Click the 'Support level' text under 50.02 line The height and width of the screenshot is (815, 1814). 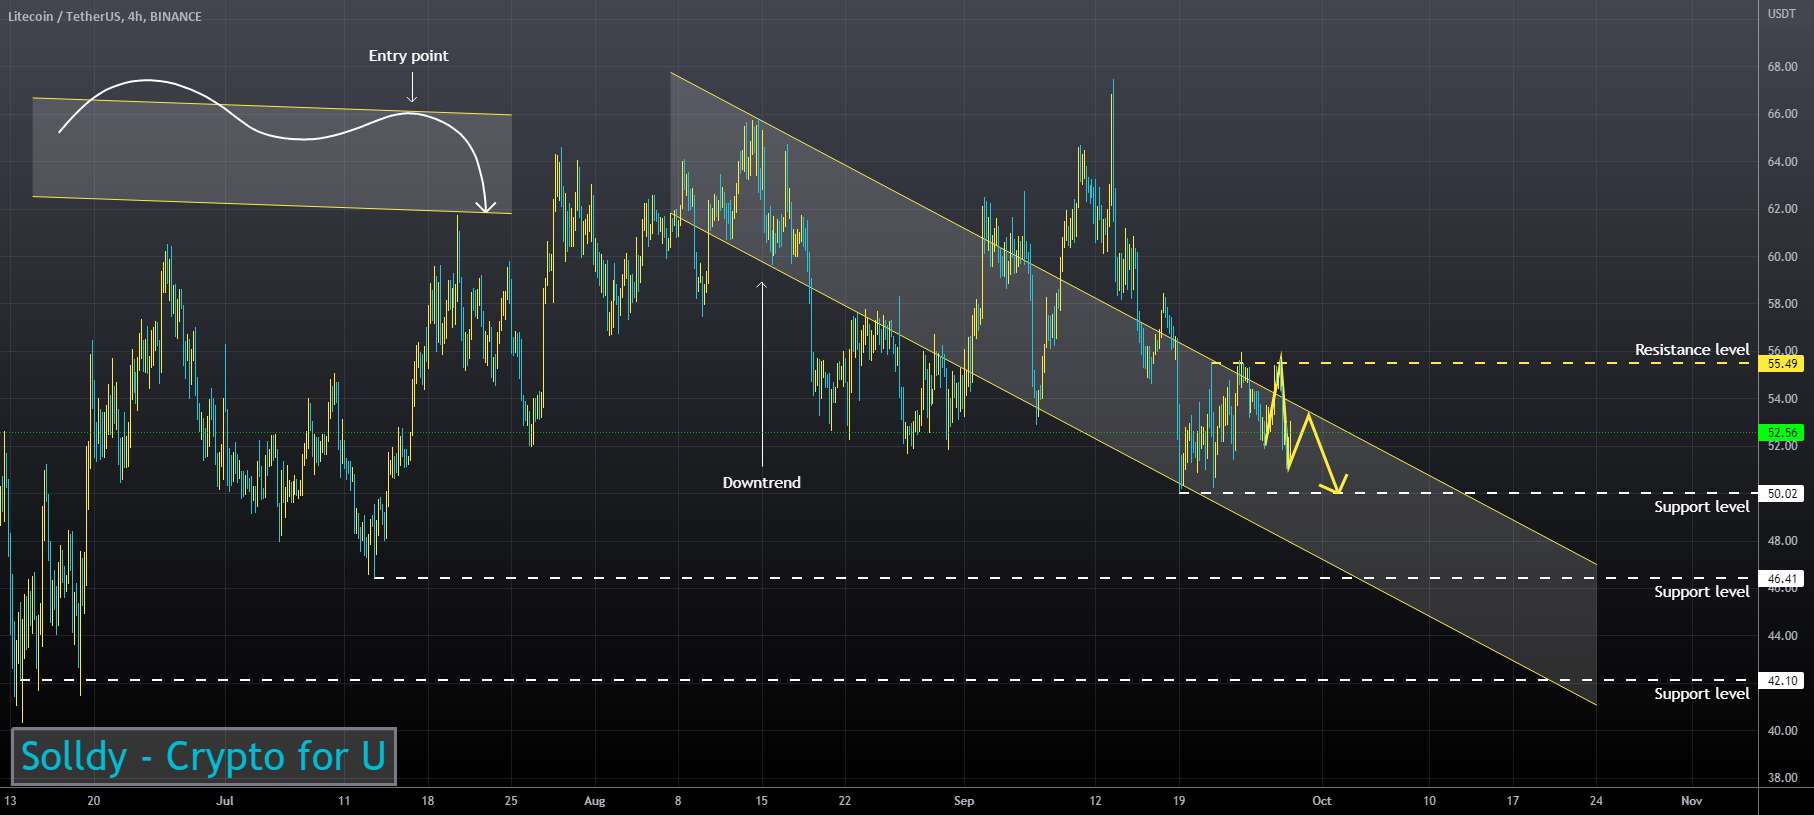(x=1701, y=507)
